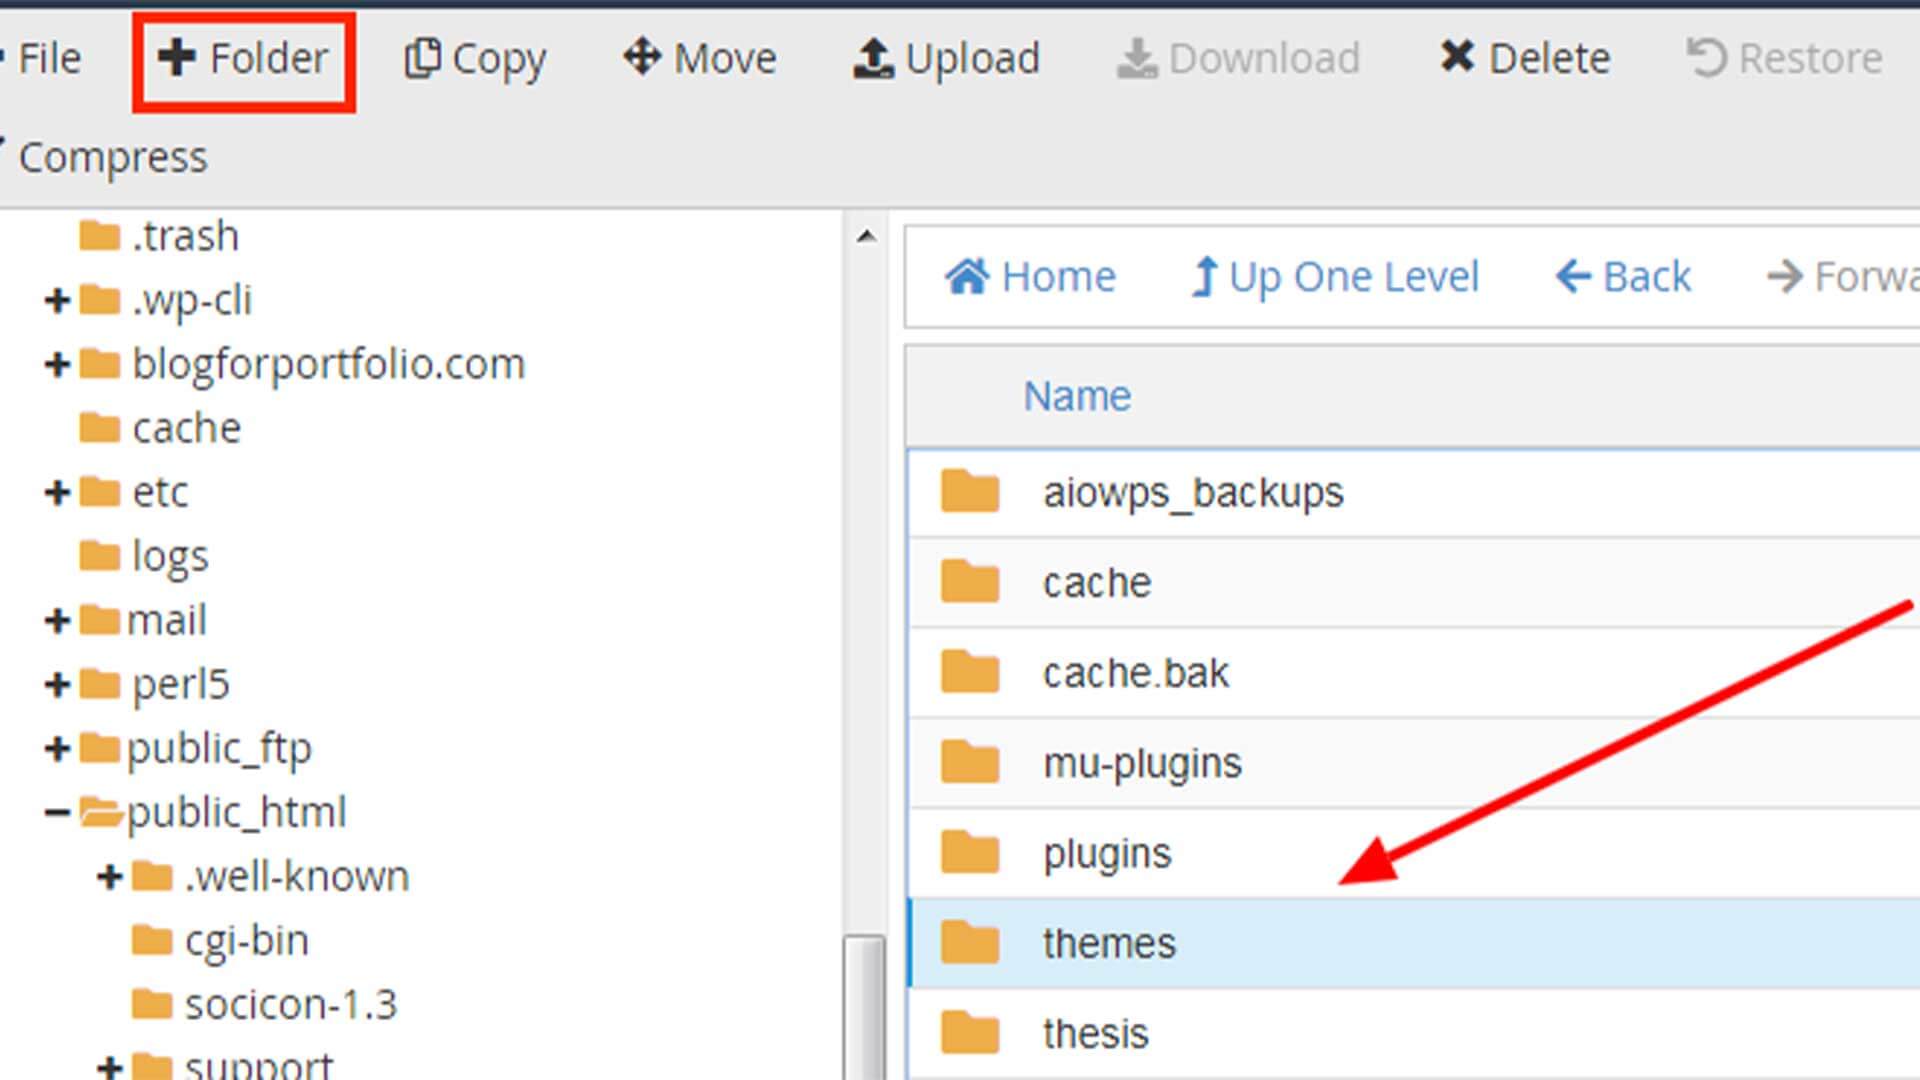Expand blogforportfolio.com tree node

coord(57,364)
